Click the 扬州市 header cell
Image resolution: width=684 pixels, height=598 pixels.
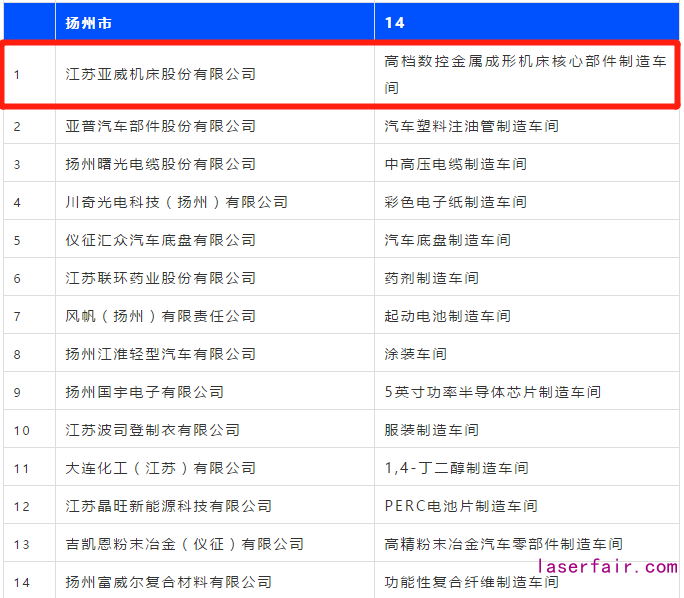coord(89,21)
